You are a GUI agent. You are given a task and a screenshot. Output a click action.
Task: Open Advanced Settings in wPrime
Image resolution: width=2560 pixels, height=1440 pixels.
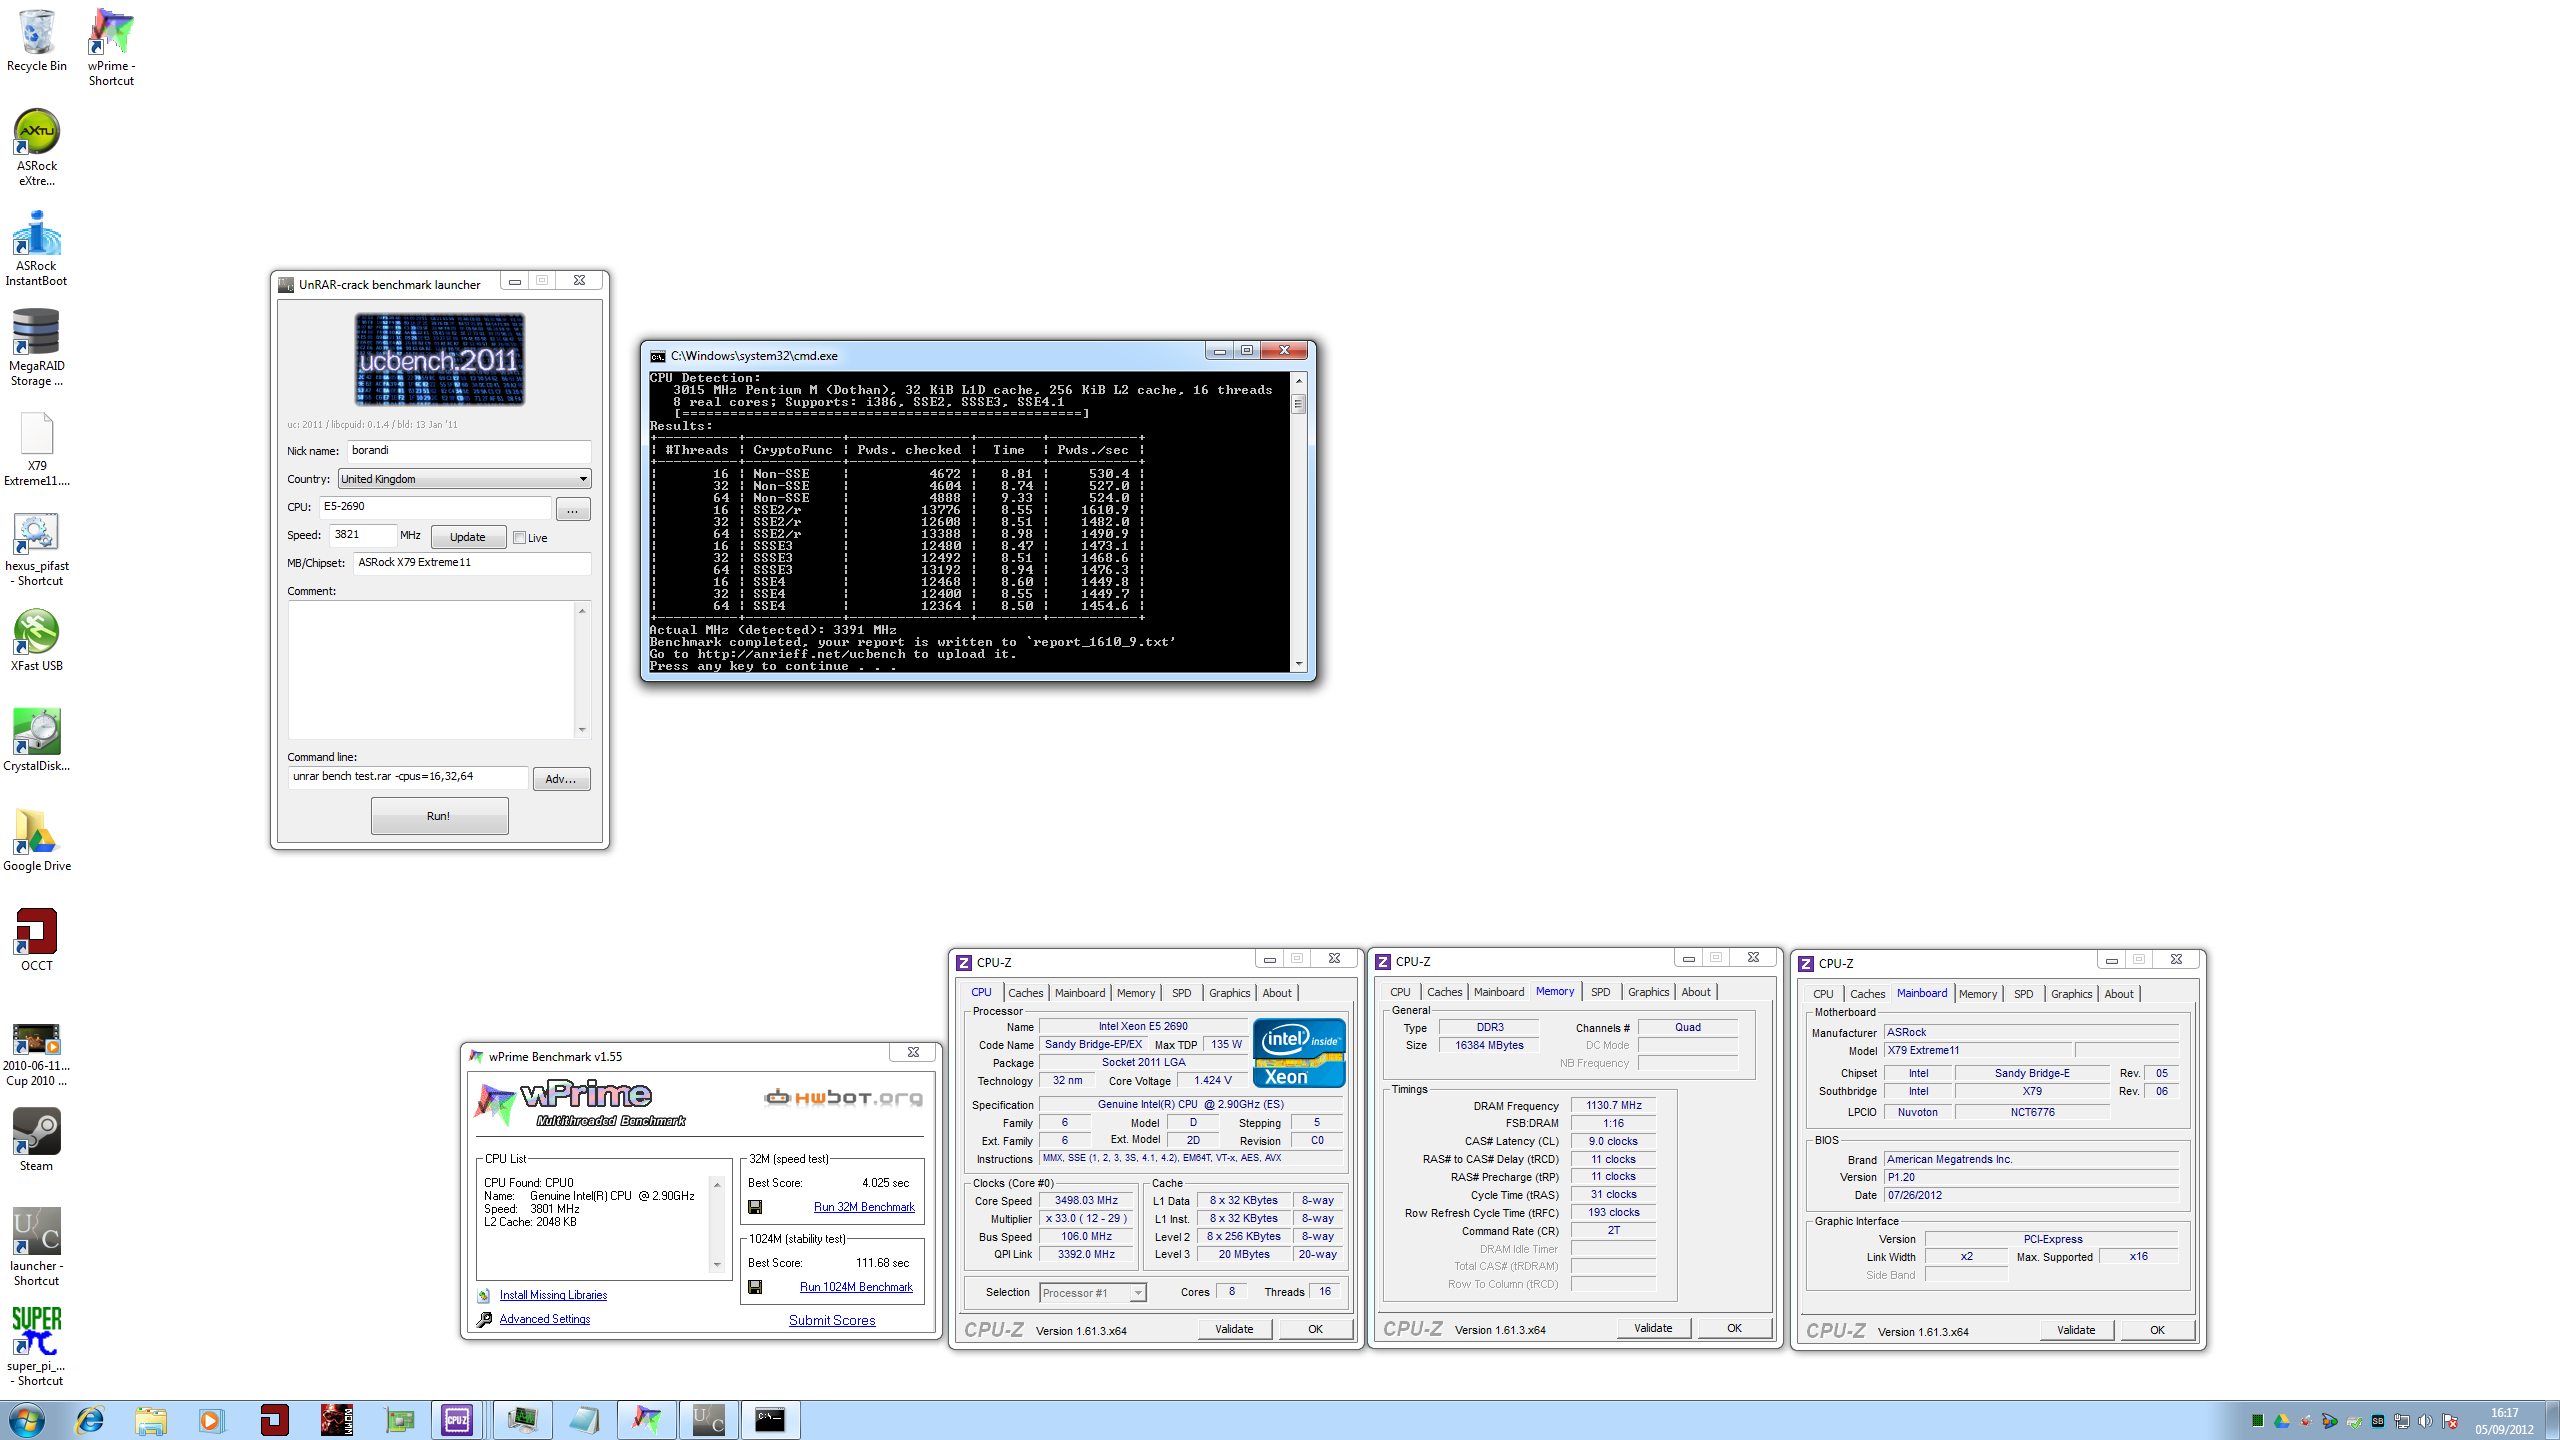pos(545,1319)
